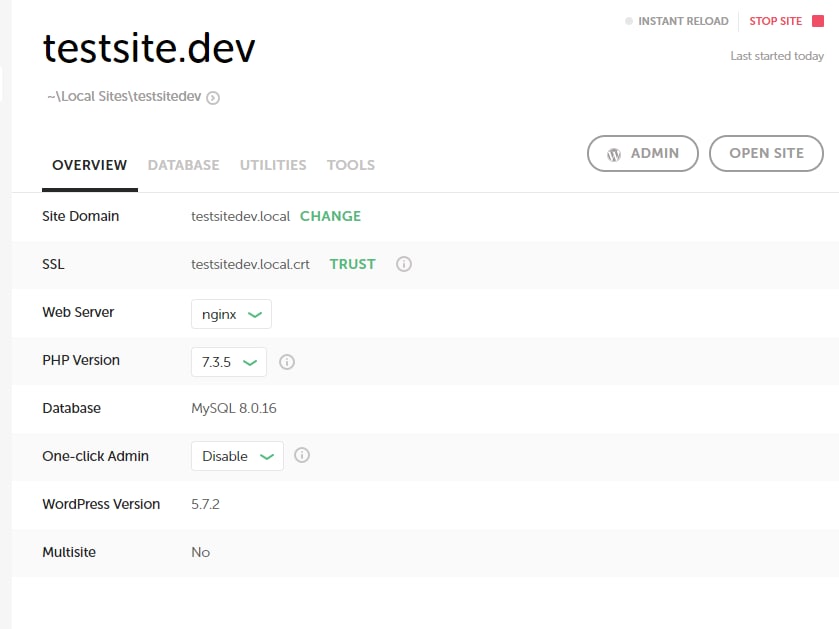This screenshot has height=629, width=839.
Task: Open the PHP Version 7.3.5 dropdown
Action: pos(228,362)
